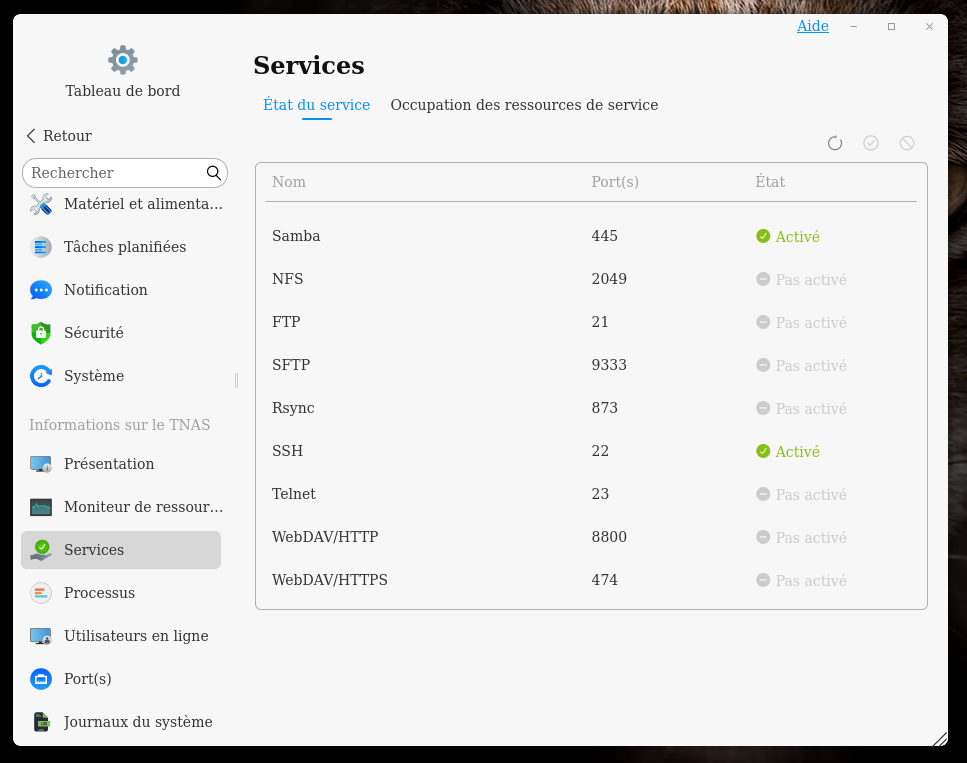Click the enable service checkmark icon

(871, 143)
